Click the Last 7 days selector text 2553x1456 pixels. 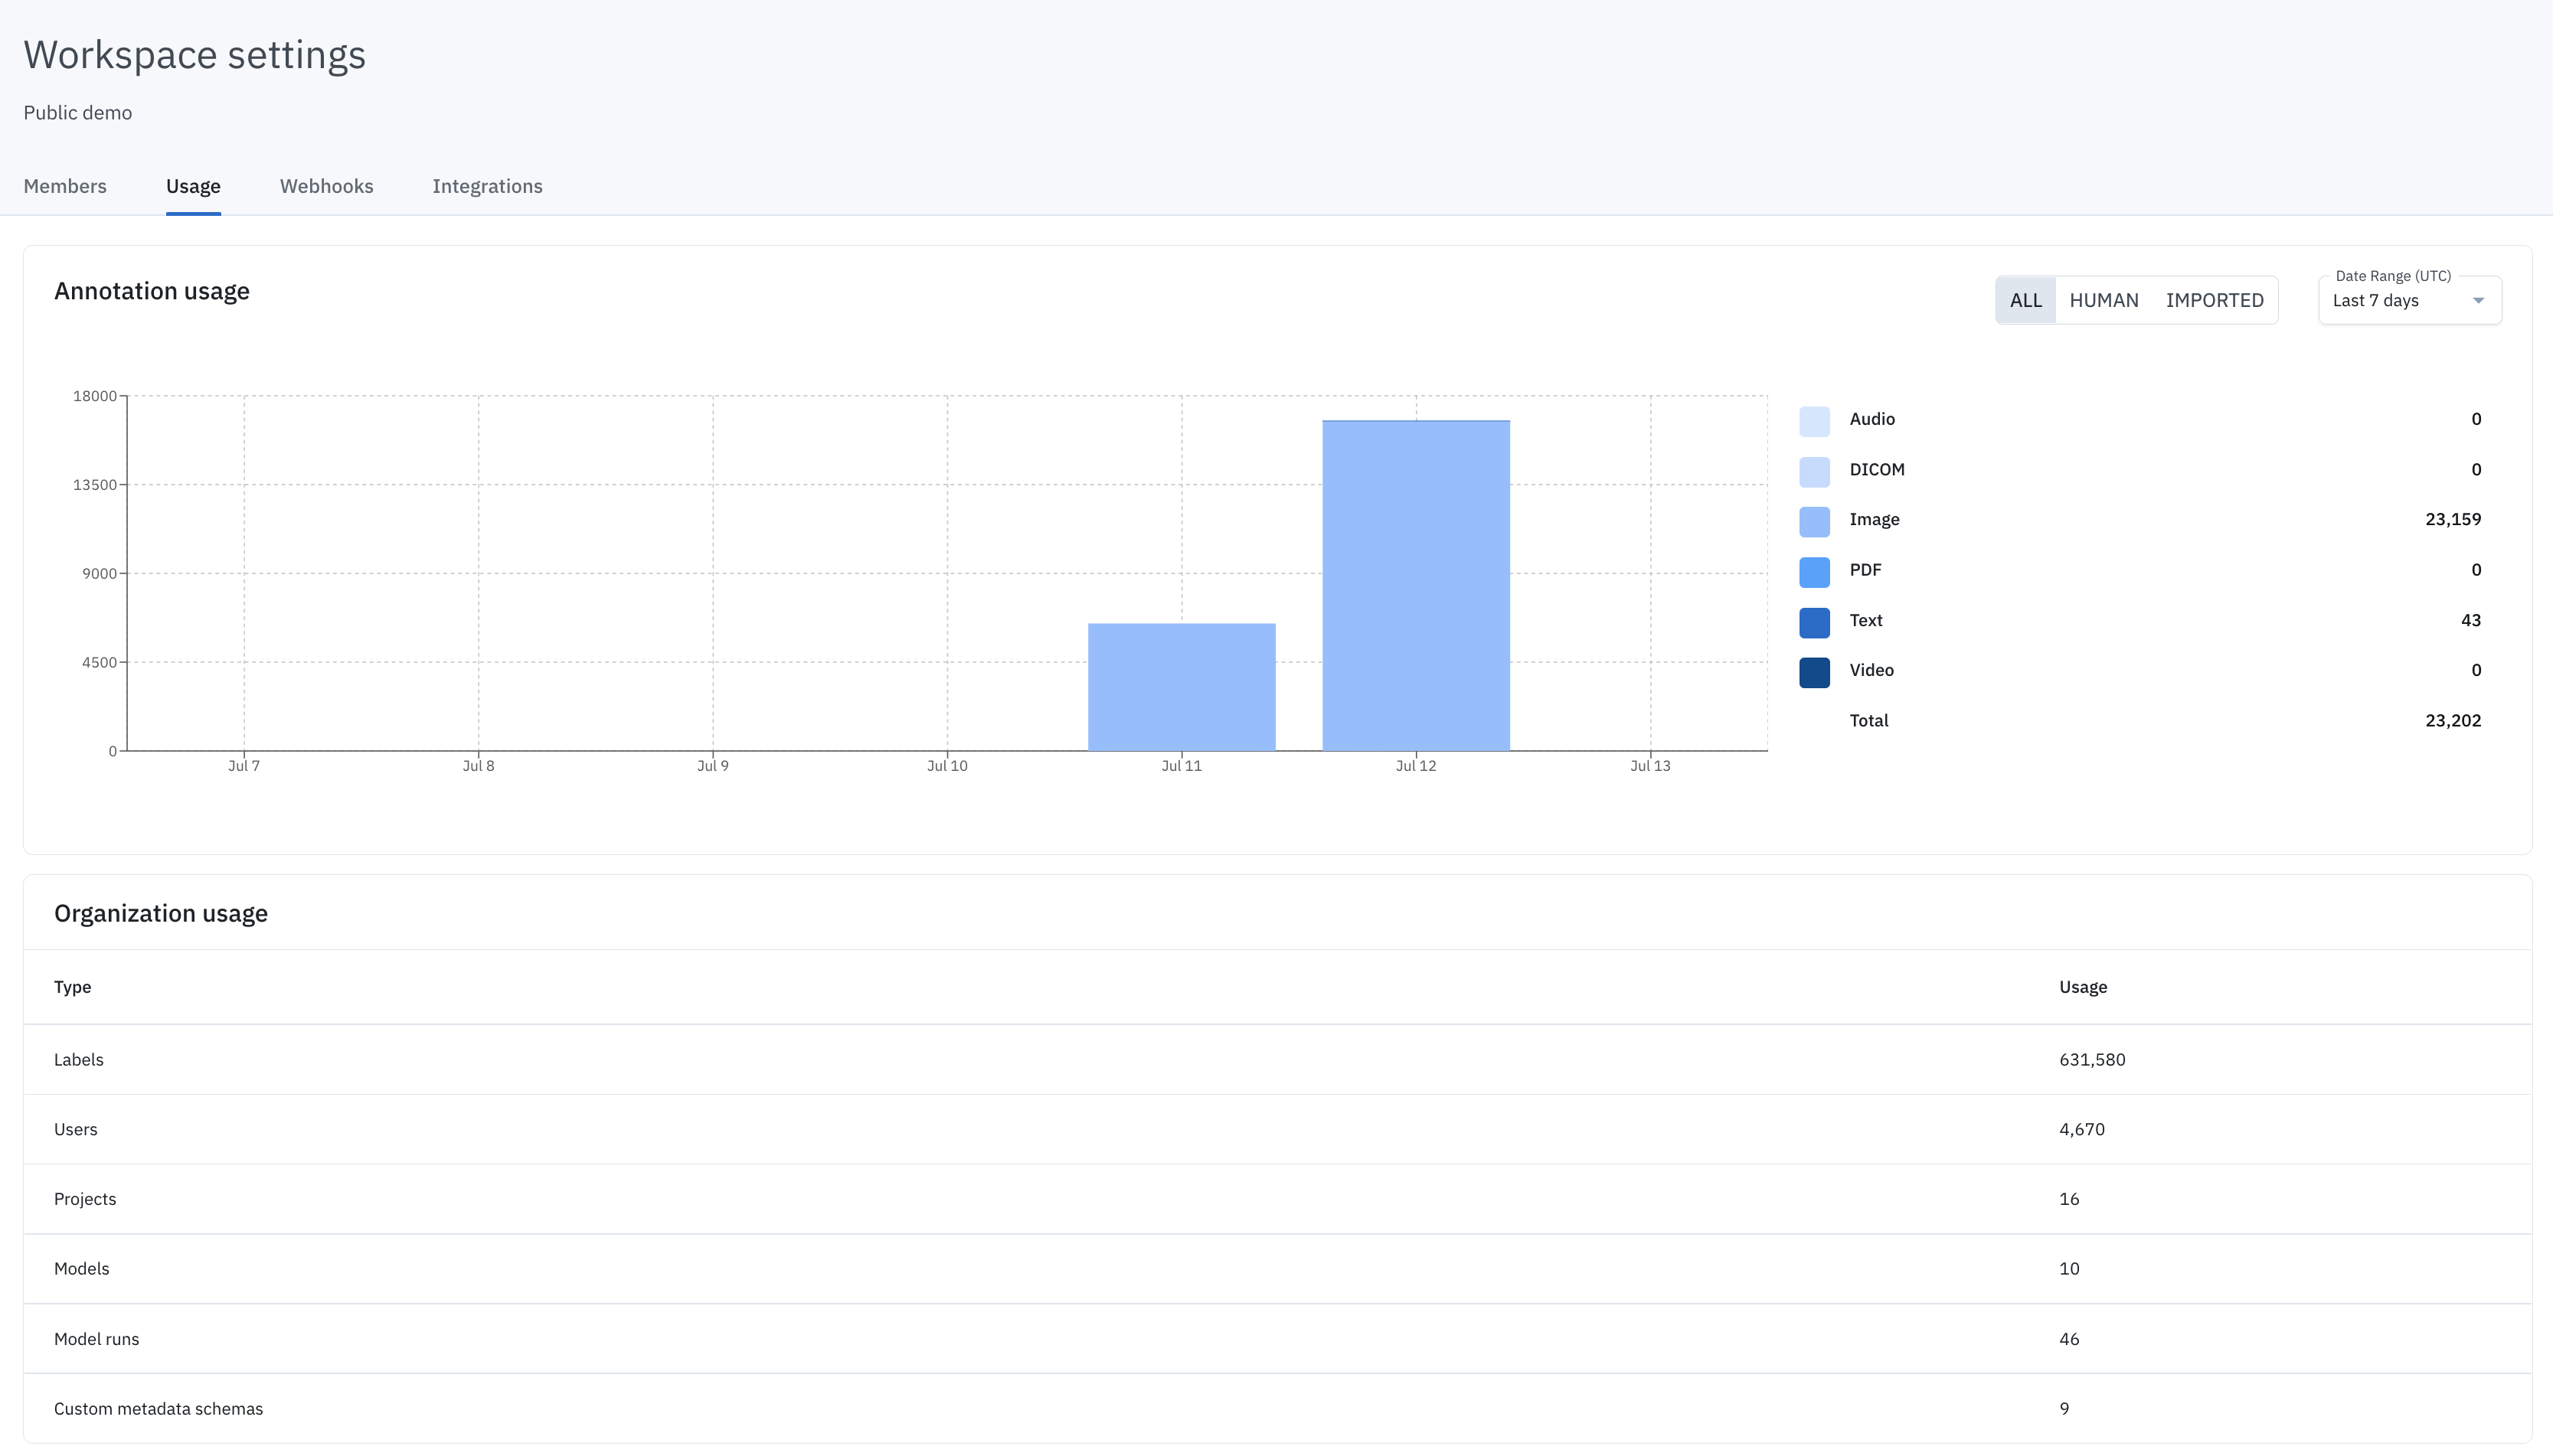point(2375,301)
